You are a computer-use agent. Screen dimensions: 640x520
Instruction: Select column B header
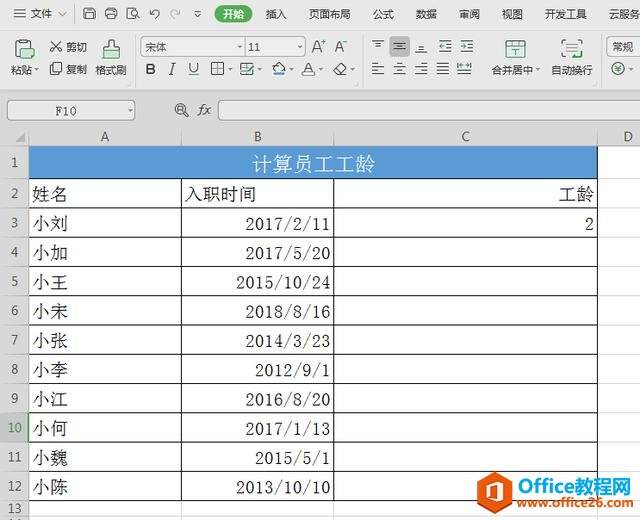click(258, 137)
